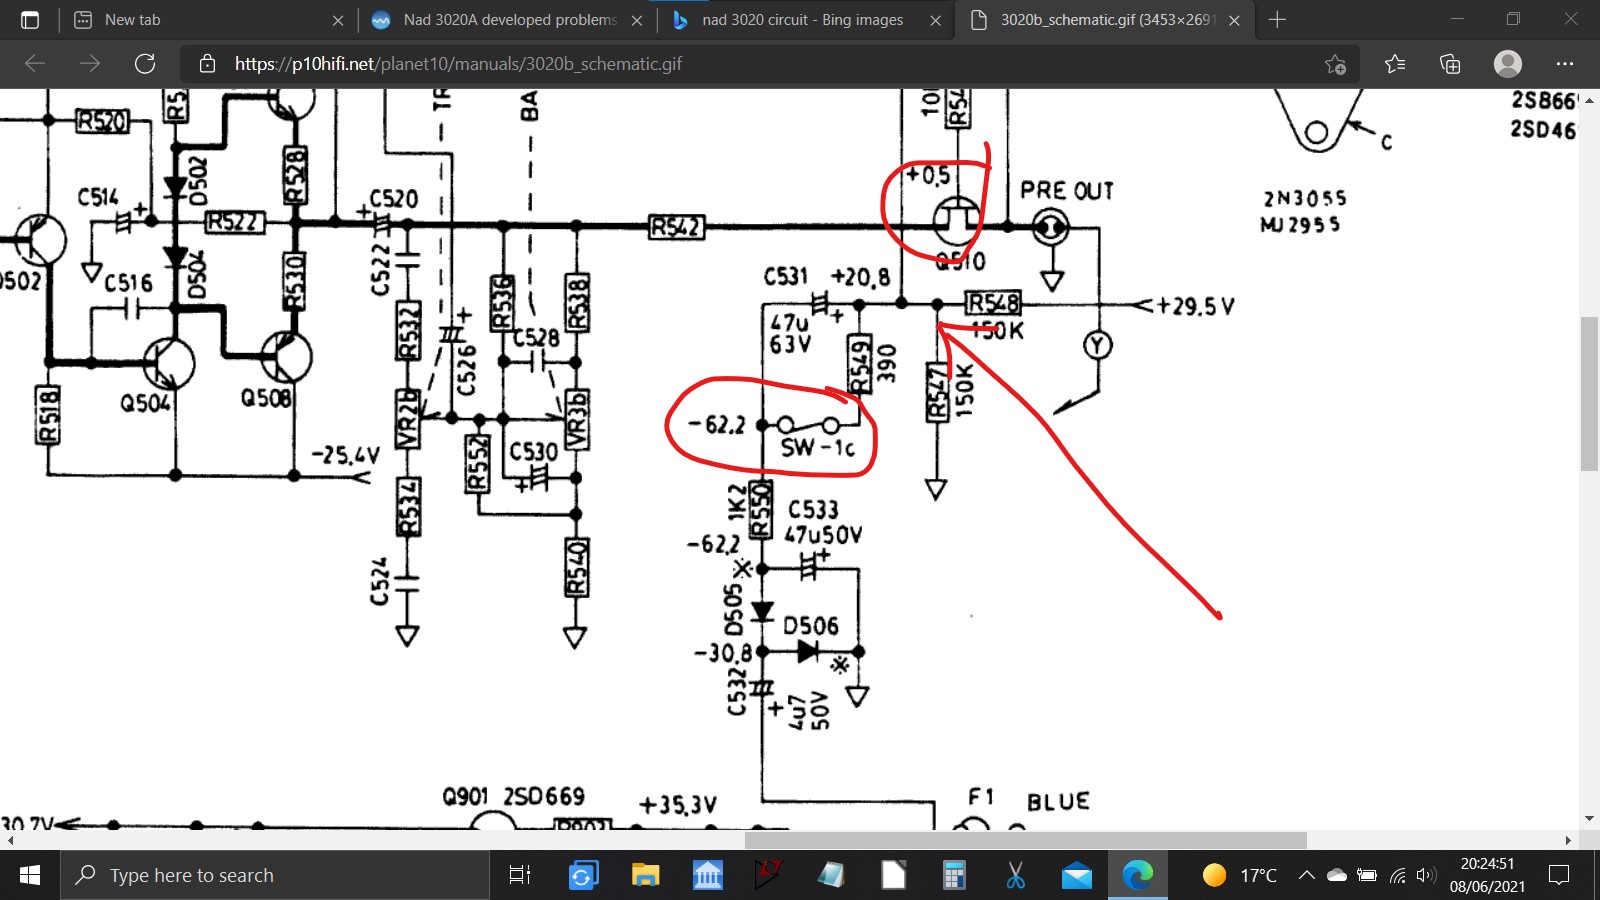Screen dimensions: 1600x900
Task: Open Calculator from taskbar
Action: coord(954,876)
